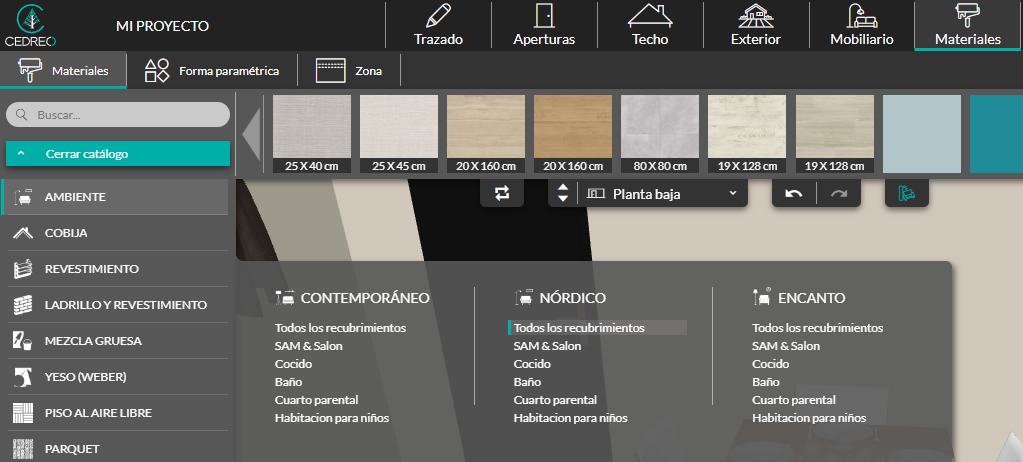Collapse with the Cerrar catálogo button
The image size is (1023, 462).
118,154
